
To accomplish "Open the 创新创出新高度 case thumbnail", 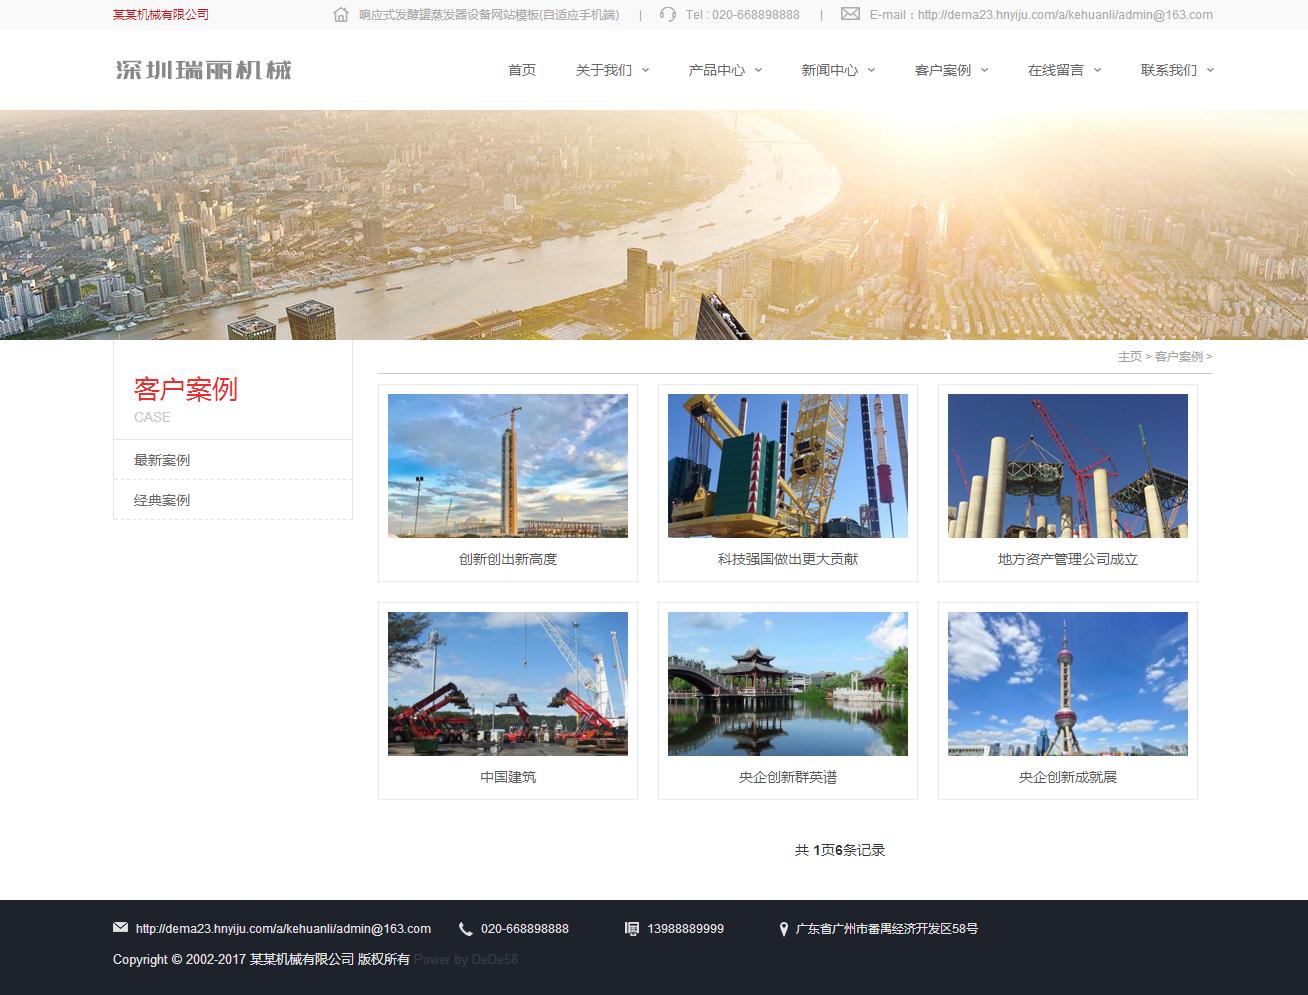I will (x=508, y=466).
